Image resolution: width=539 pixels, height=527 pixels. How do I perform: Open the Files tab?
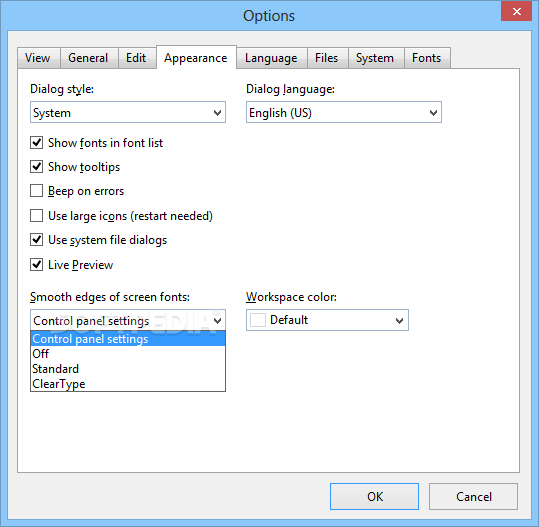(x=327, y=58)
